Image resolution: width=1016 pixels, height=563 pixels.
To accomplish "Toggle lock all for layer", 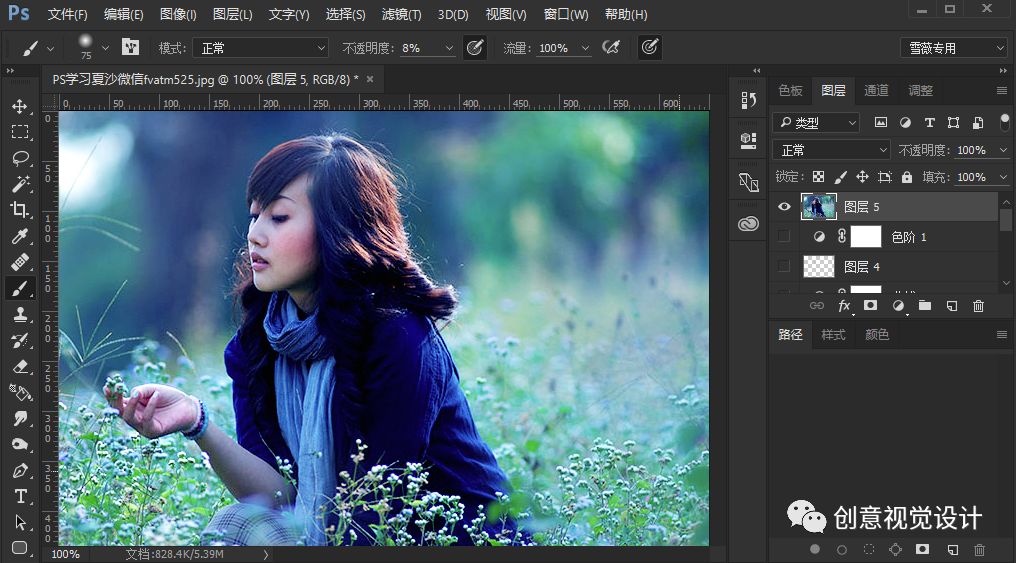I will tap(906, 177).
